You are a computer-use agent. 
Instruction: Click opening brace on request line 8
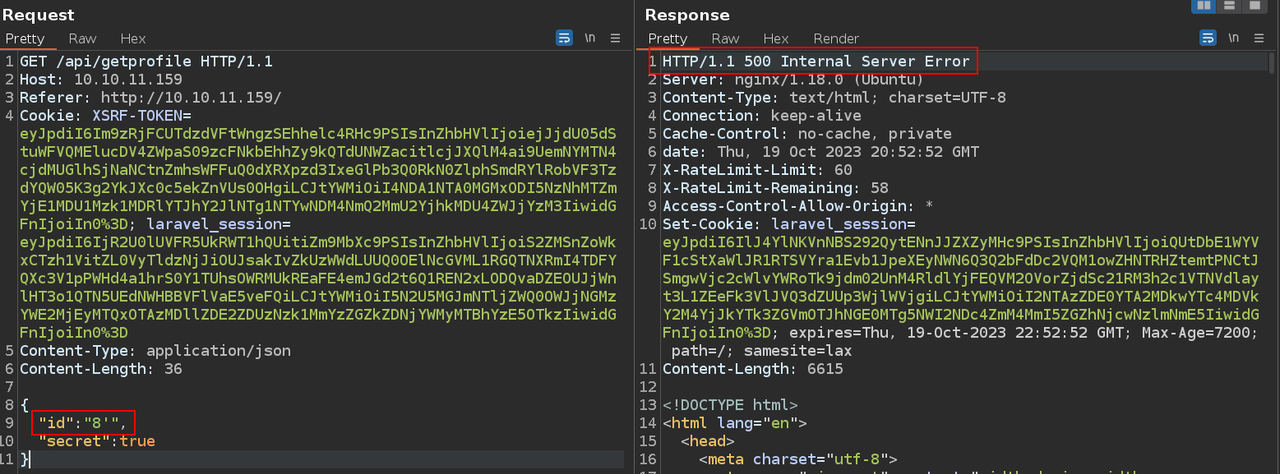(x=25, y=405)
